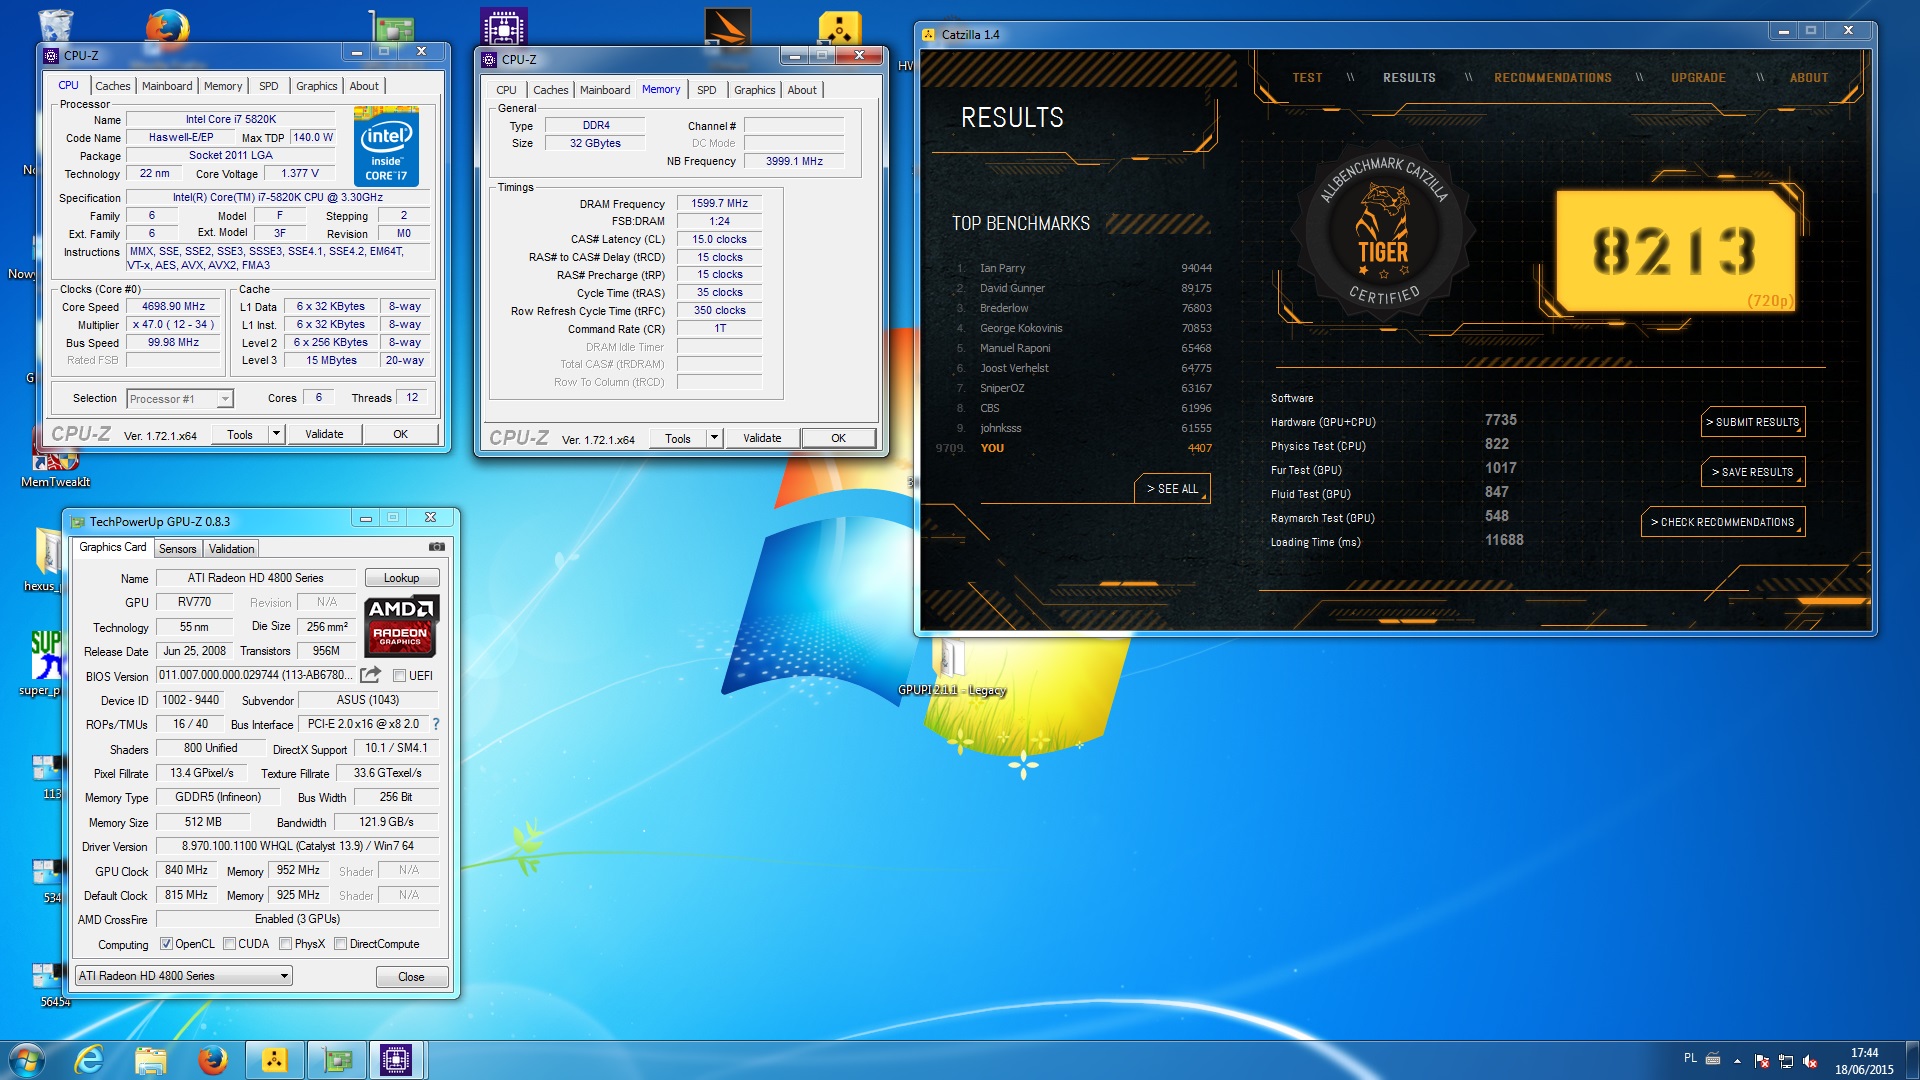Open the MemTweakIt desktop icon
The width and height of the screenshot is (1920, 1080).
(55, 470)
